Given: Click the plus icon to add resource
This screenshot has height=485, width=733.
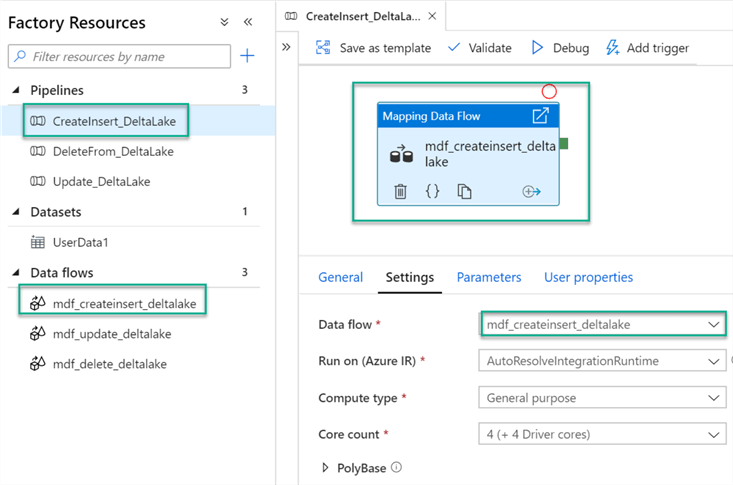Looking at the screenshot, I should (x=248, y=56).
